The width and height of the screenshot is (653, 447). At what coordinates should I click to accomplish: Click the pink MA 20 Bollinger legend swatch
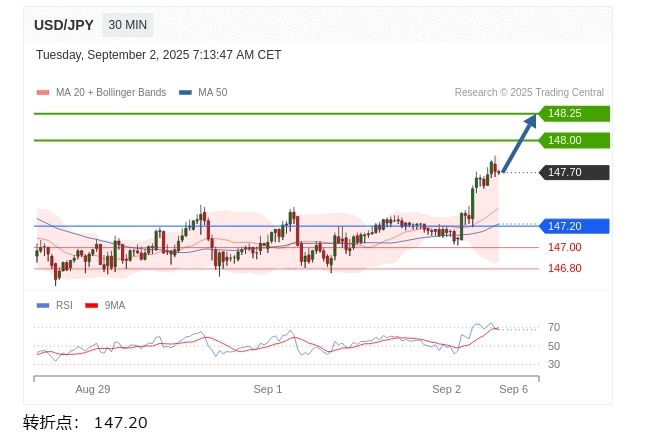click(43, 92)
